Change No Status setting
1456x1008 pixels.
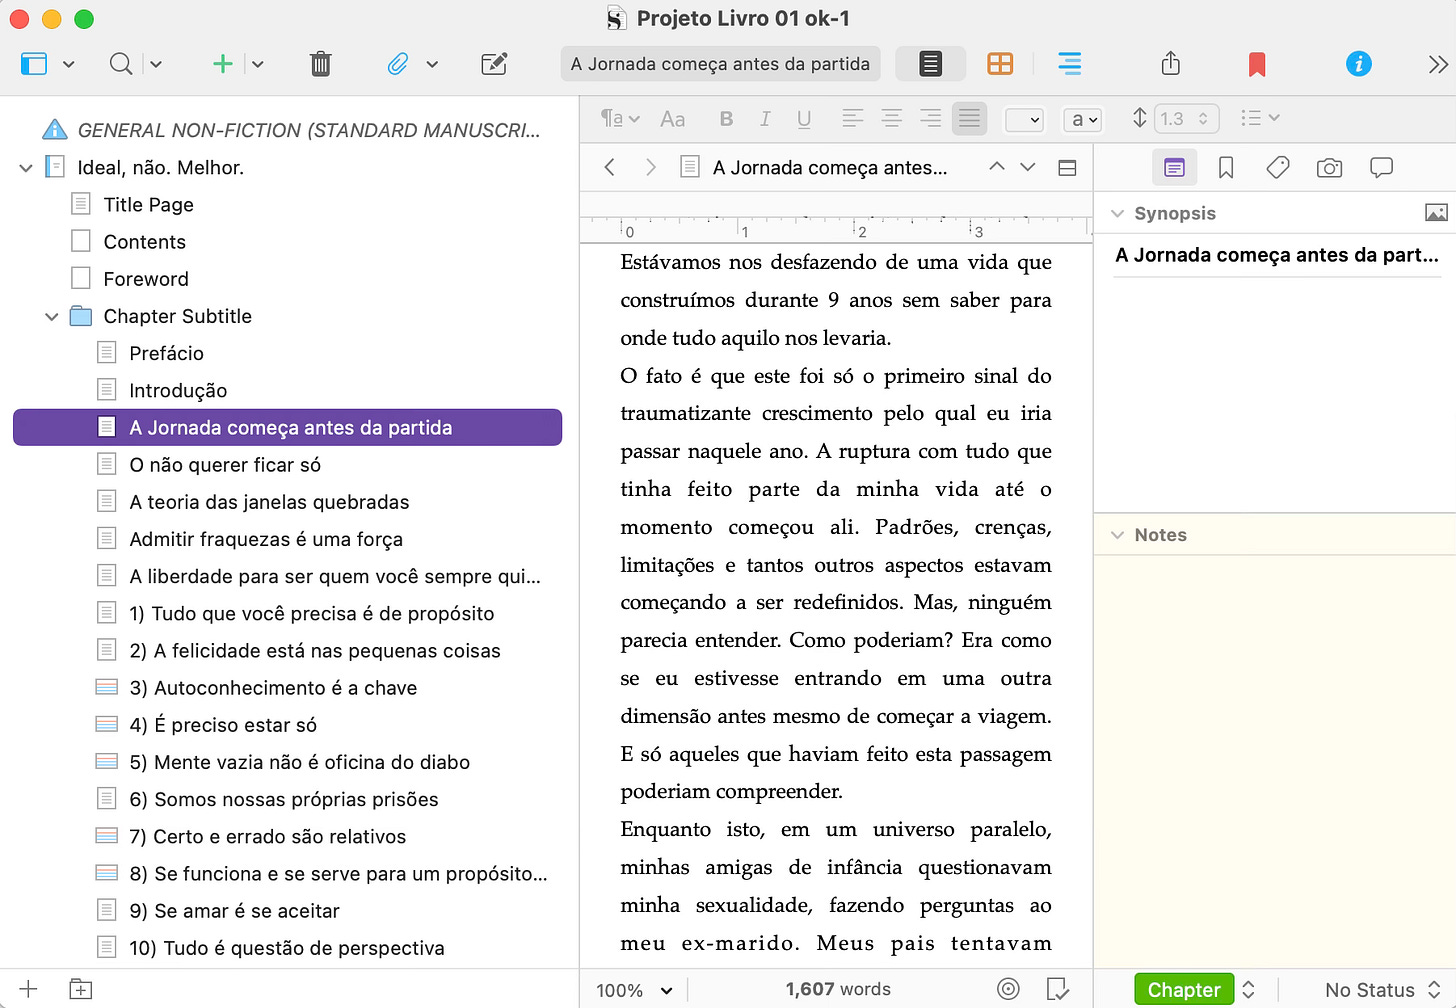click(1382, 989)
